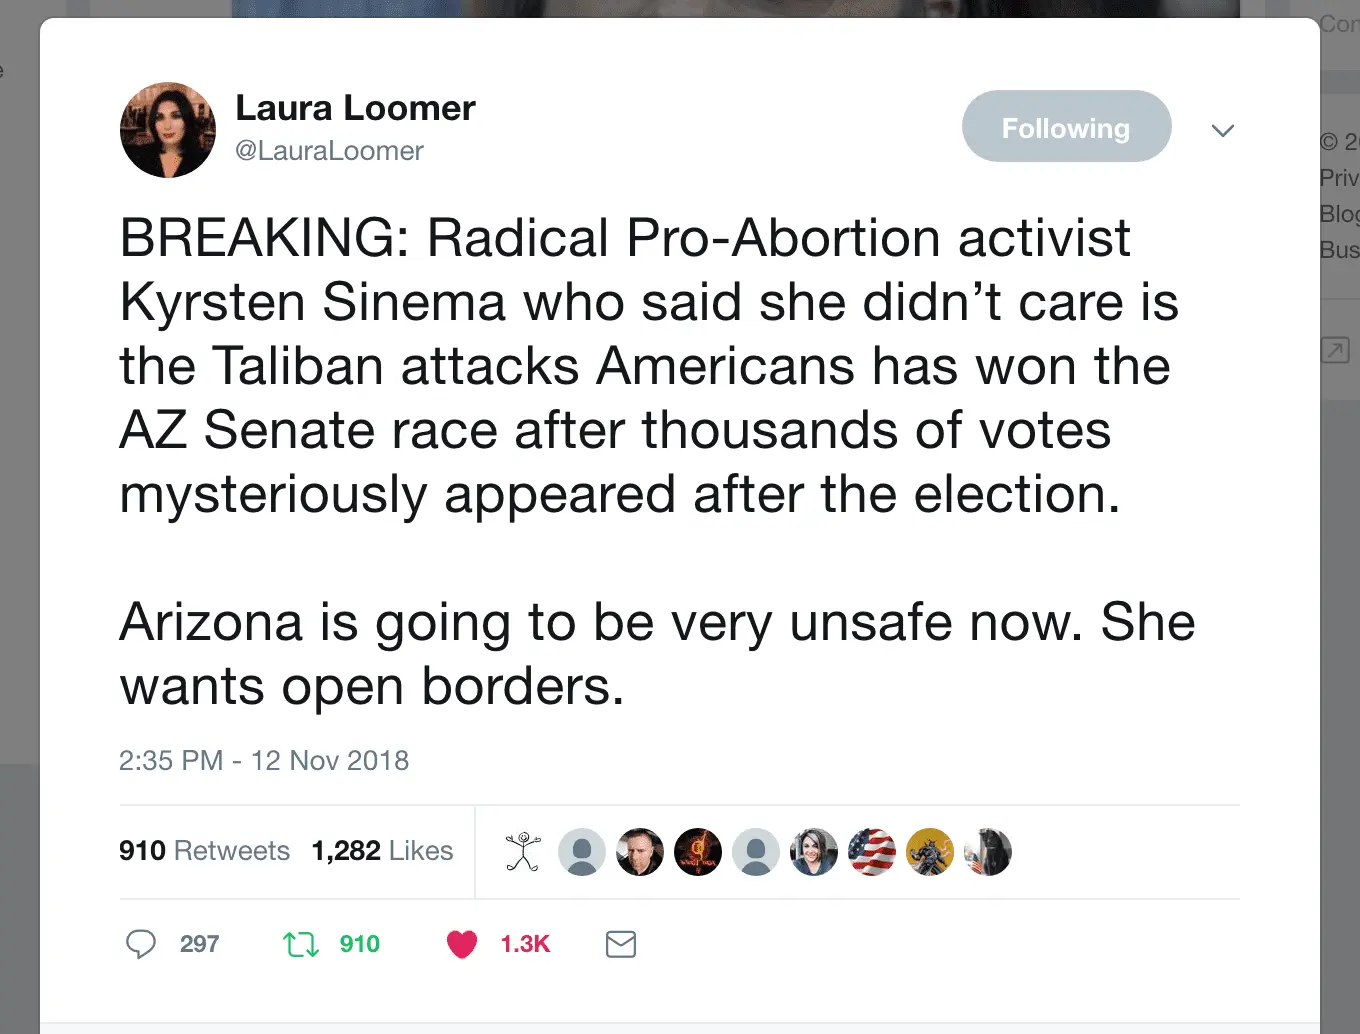1360x1034 pixels.
Task: Open the 2:35 PM - 12 Nov 2018 timestamp
Action: [264, 761]
